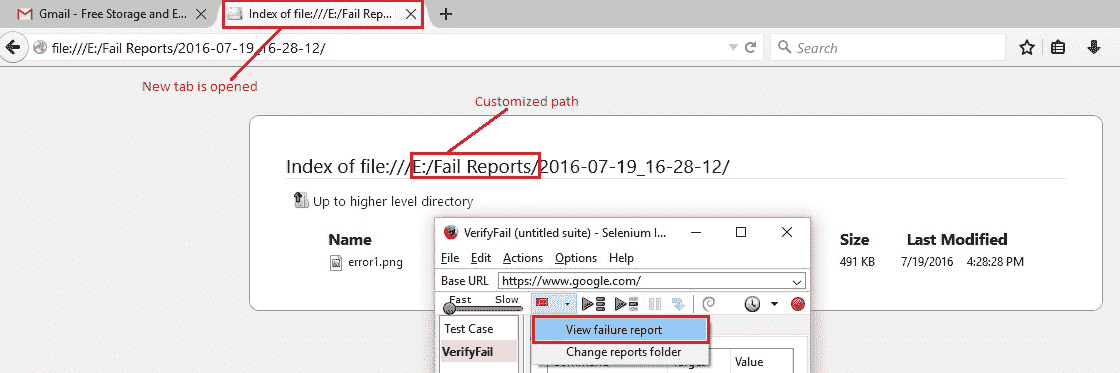Click the browser Back arrow button
The height and width of the screenshot is (373, 1120).
[12, 47]
